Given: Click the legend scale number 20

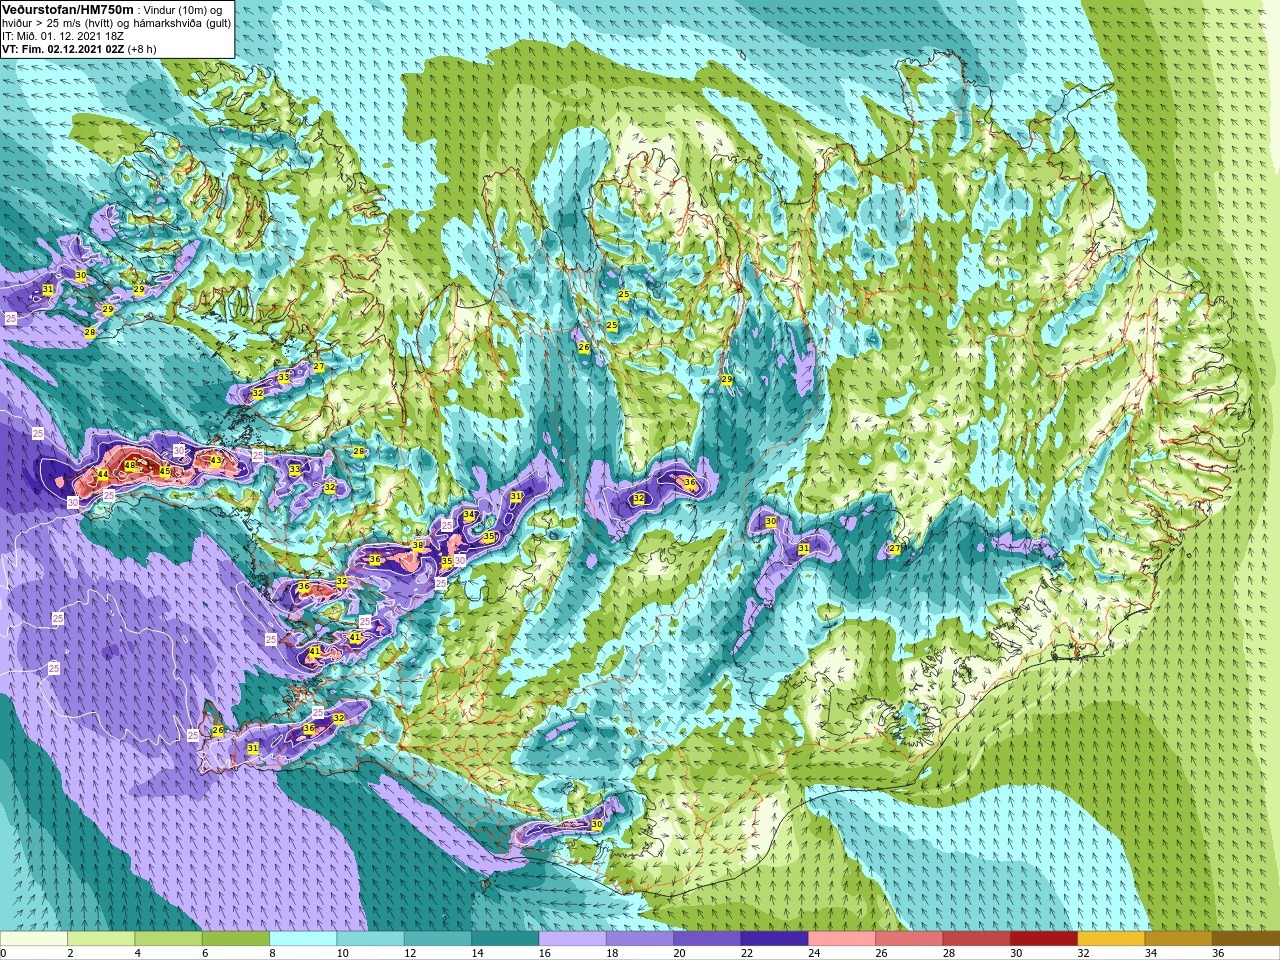Looking at the screenshot, I should pyautogui.click(x=679, y=953).
